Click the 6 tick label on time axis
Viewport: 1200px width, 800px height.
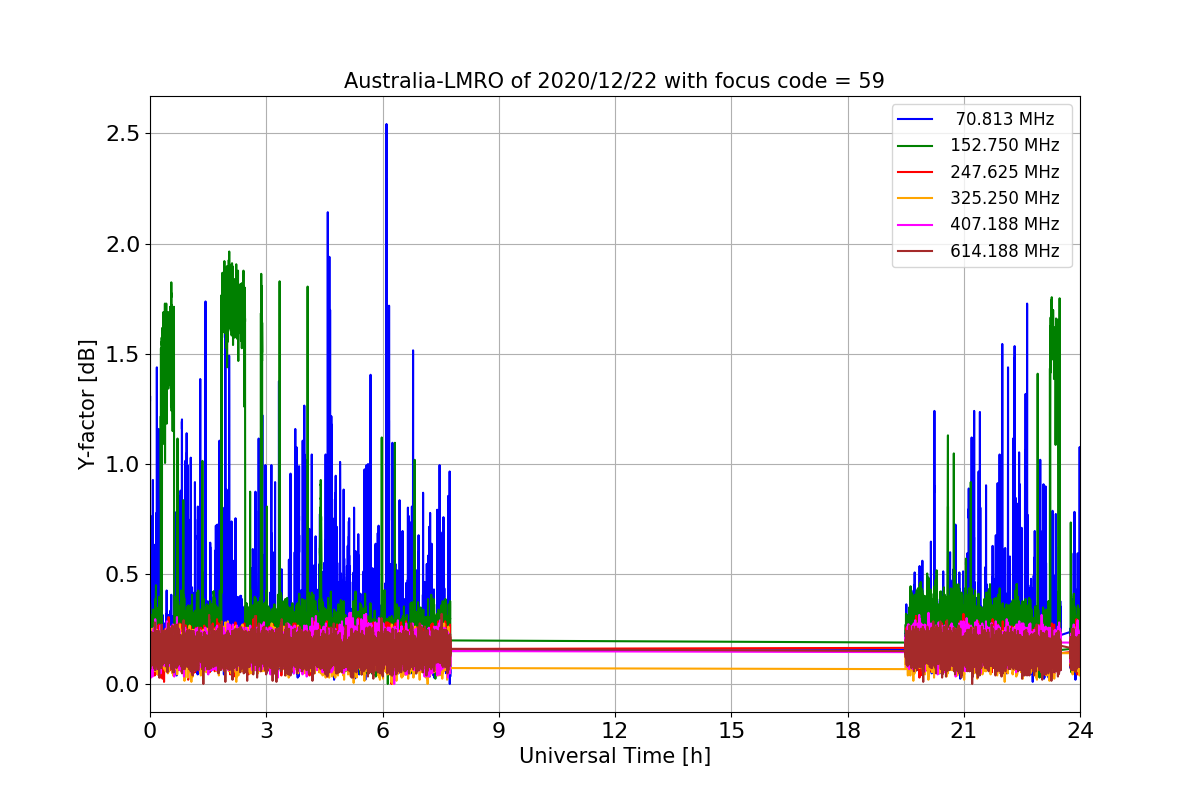pyautogui.click(x=382, y=730)
